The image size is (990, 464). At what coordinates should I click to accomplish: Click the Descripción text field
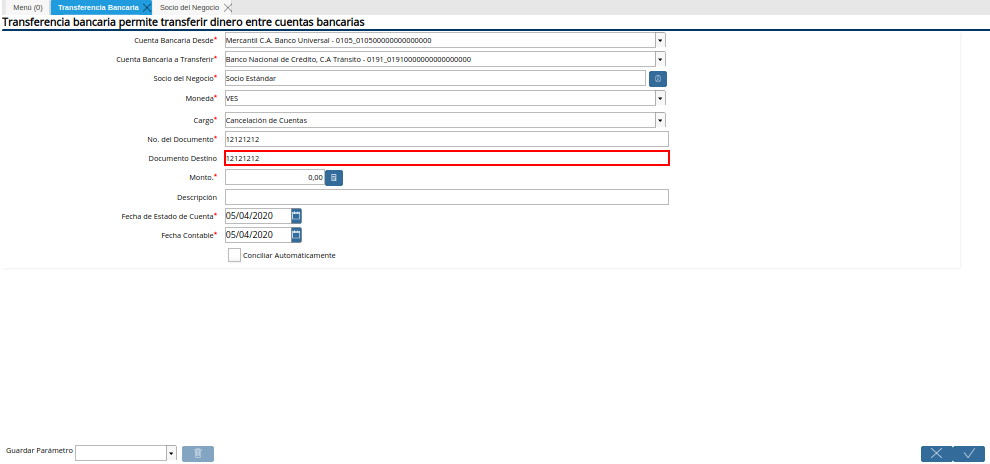(x=446, y=197)
